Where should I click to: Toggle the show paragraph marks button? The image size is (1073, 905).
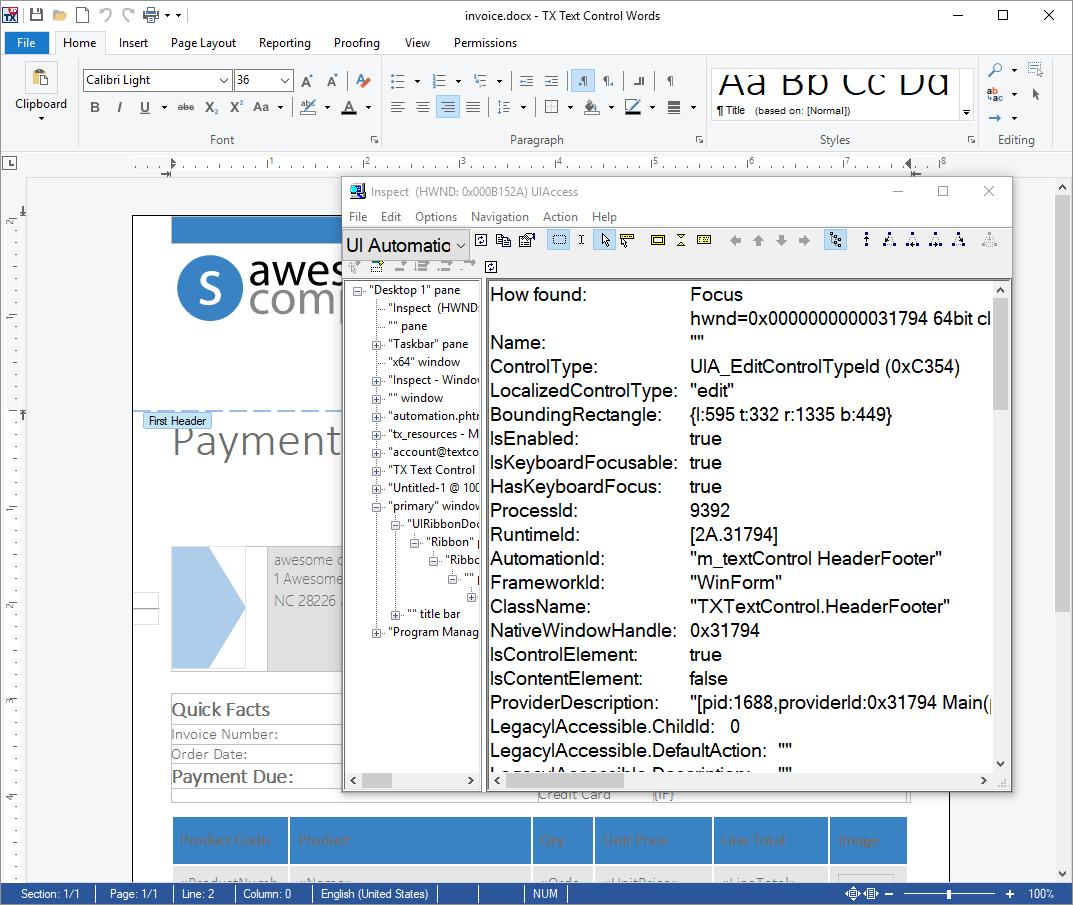(x=670, y=82)
